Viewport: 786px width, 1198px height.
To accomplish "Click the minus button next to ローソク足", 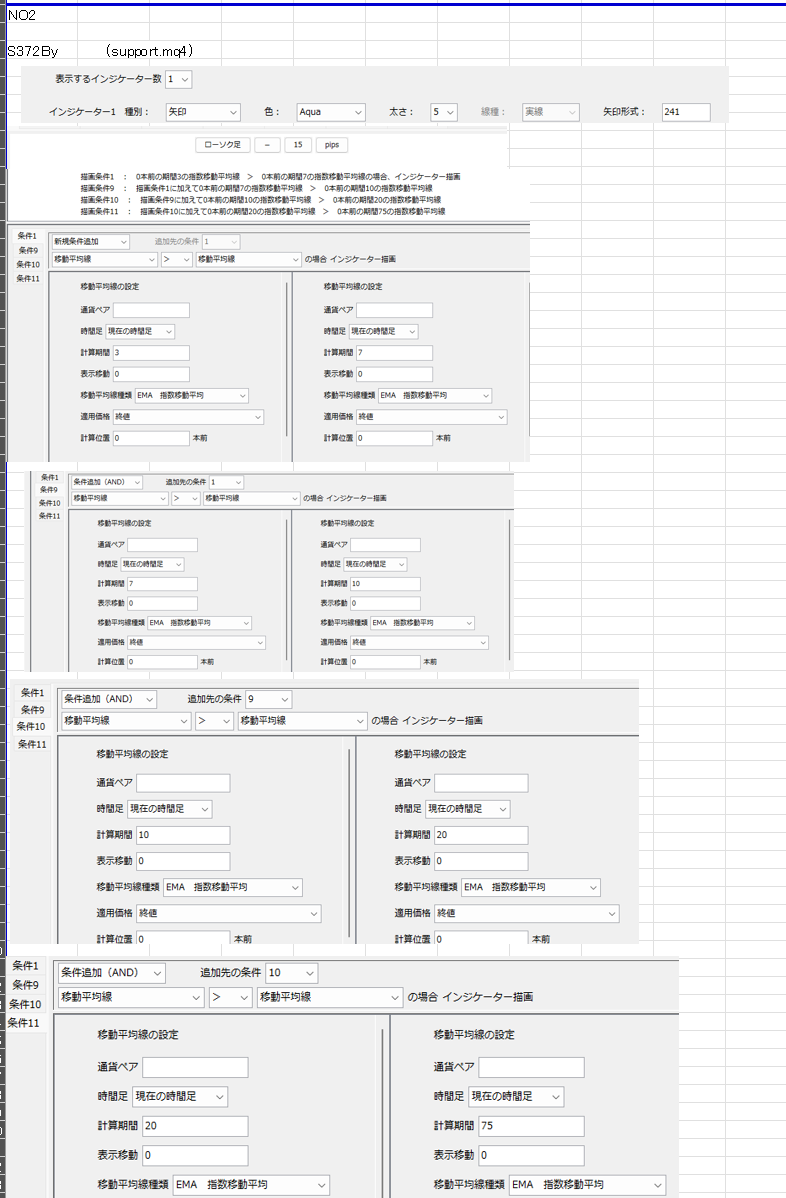I will (267, 145).
